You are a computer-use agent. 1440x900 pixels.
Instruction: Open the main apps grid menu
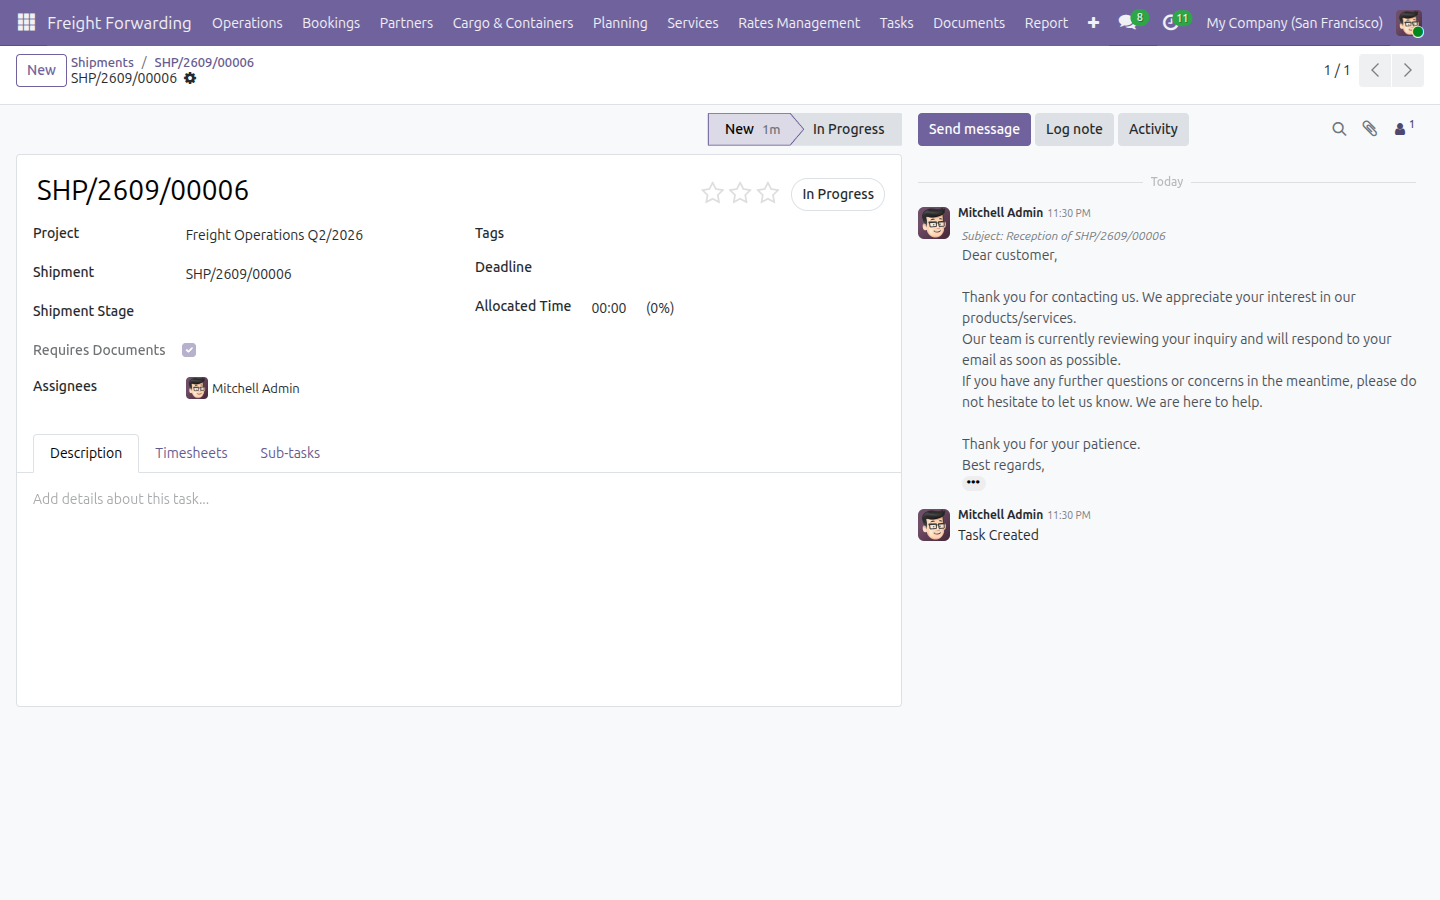click(x=26, y=22)
